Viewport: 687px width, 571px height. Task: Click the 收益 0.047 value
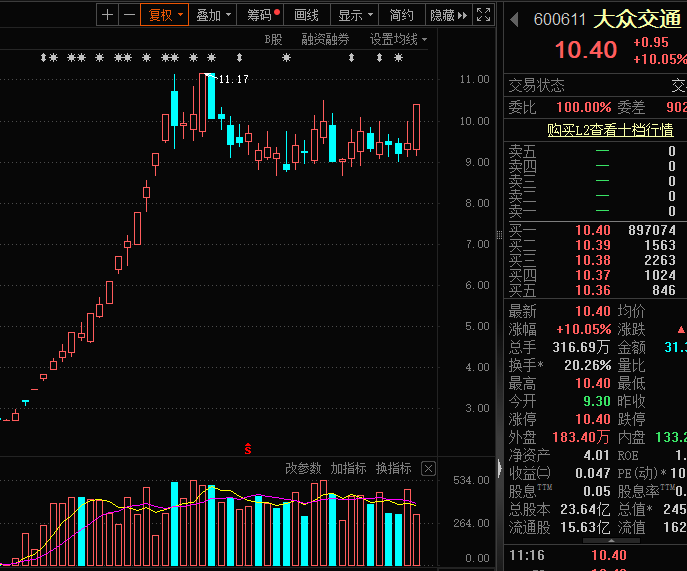(592, 473)
